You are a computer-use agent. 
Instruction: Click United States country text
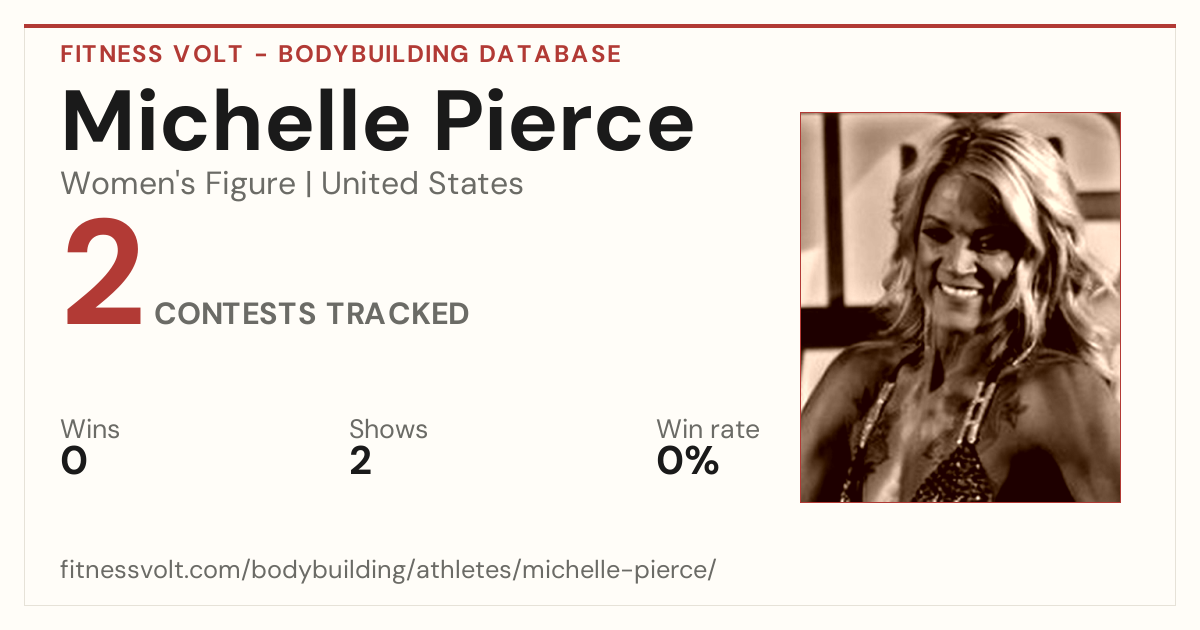(x=423, y=184)
